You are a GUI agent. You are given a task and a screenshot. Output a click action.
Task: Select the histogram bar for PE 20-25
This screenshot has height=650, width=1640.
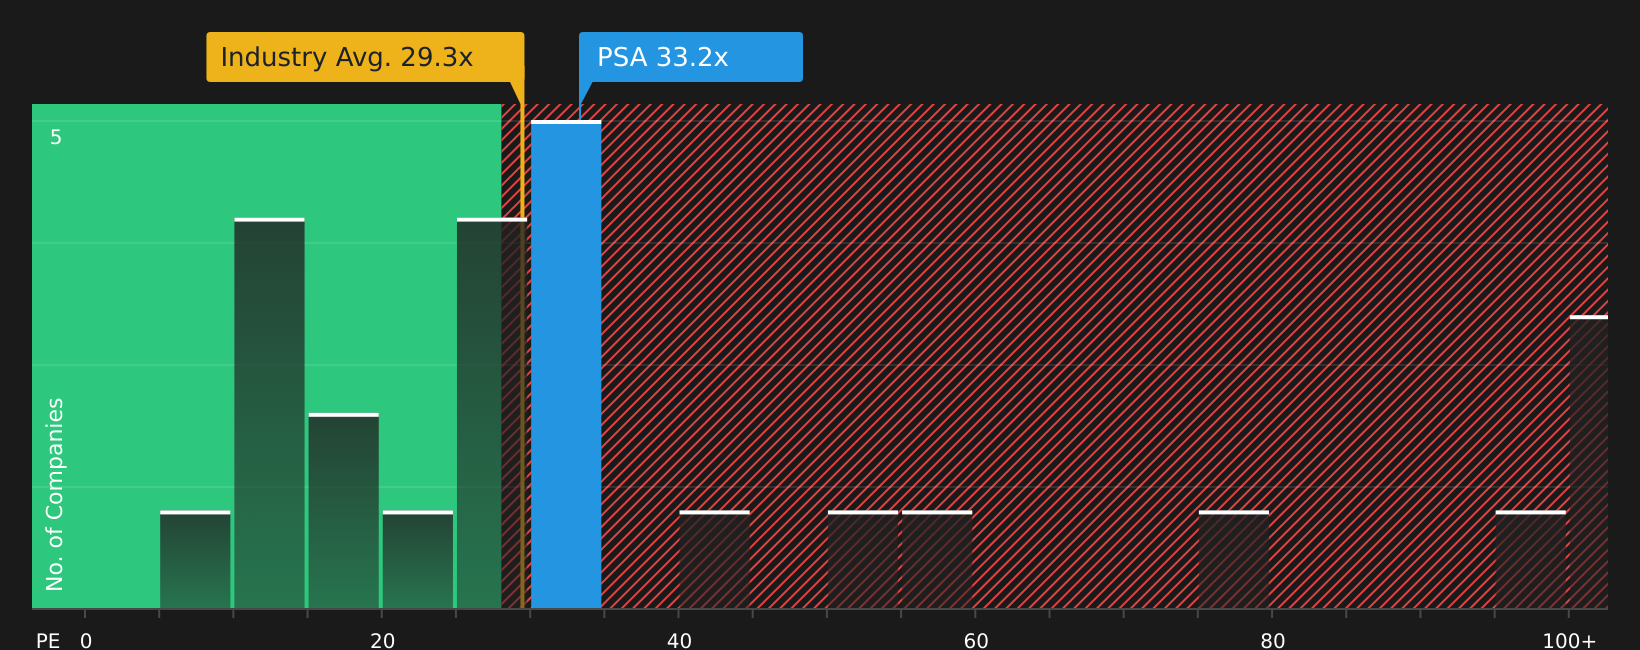pos(418,560)
